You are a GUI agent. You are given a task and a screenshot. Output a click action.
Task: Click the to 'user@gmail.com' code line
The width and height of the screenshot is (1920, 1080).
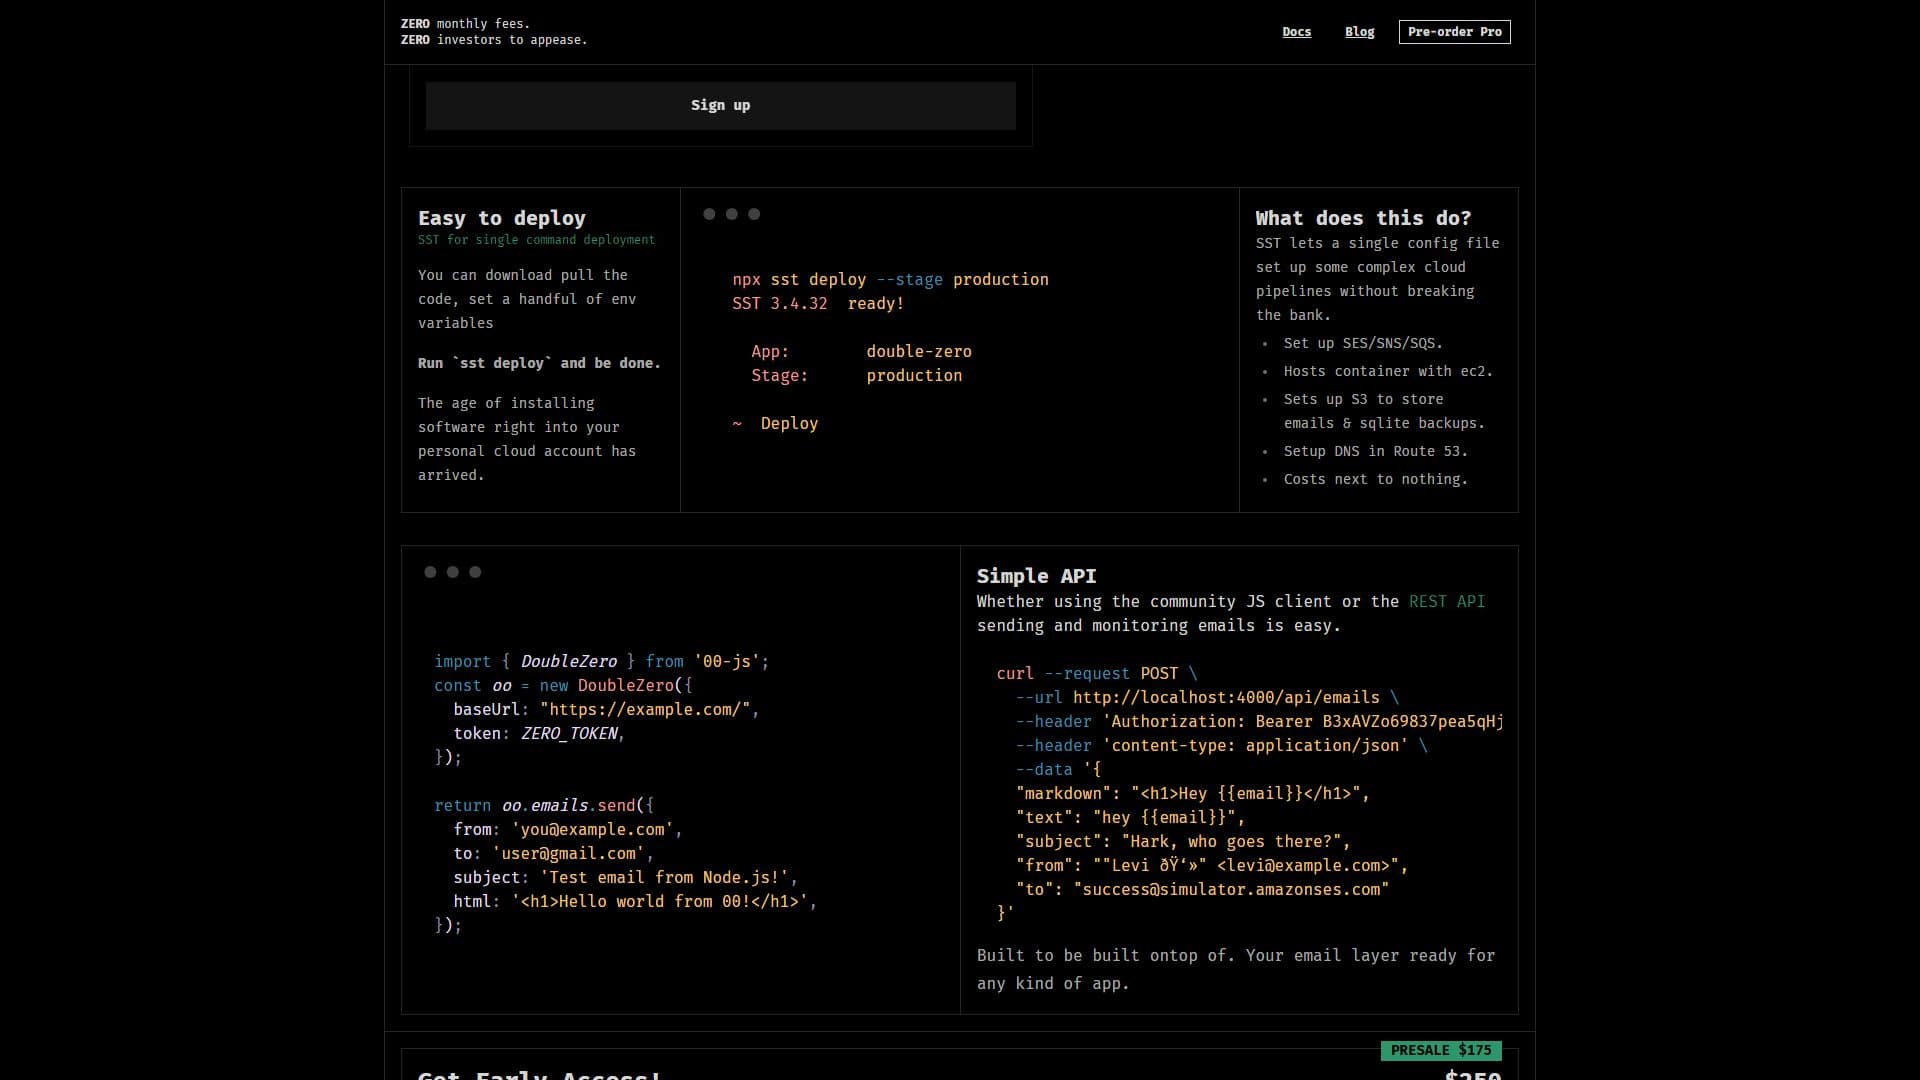click(x=553, y=854)
